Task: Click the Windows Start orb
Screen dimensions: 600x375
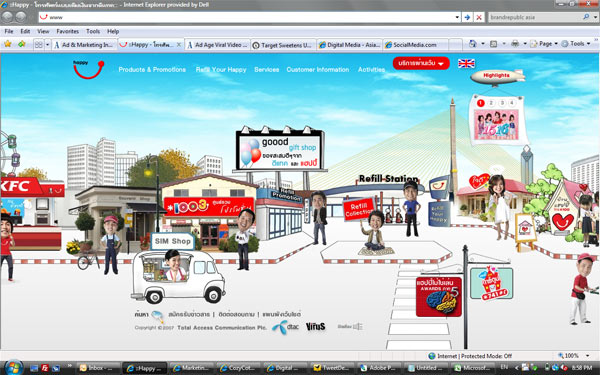Action: coord(13,367)
